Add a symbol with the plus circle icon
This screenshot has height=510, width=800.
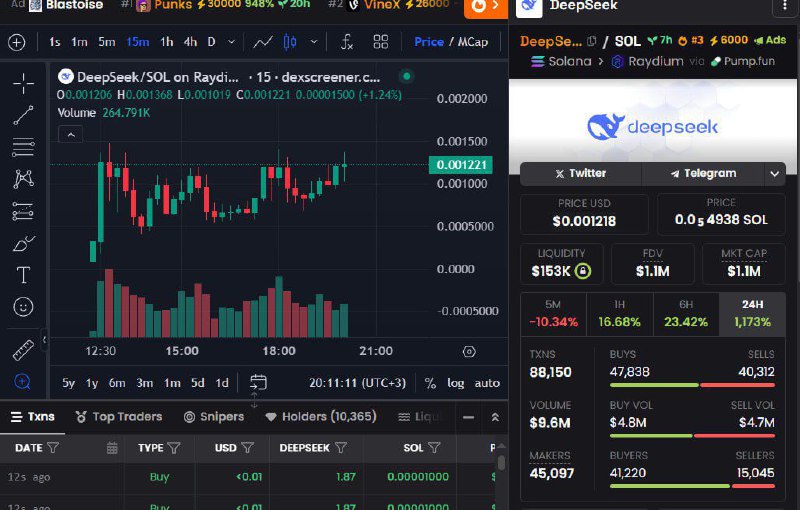(17, 42)
